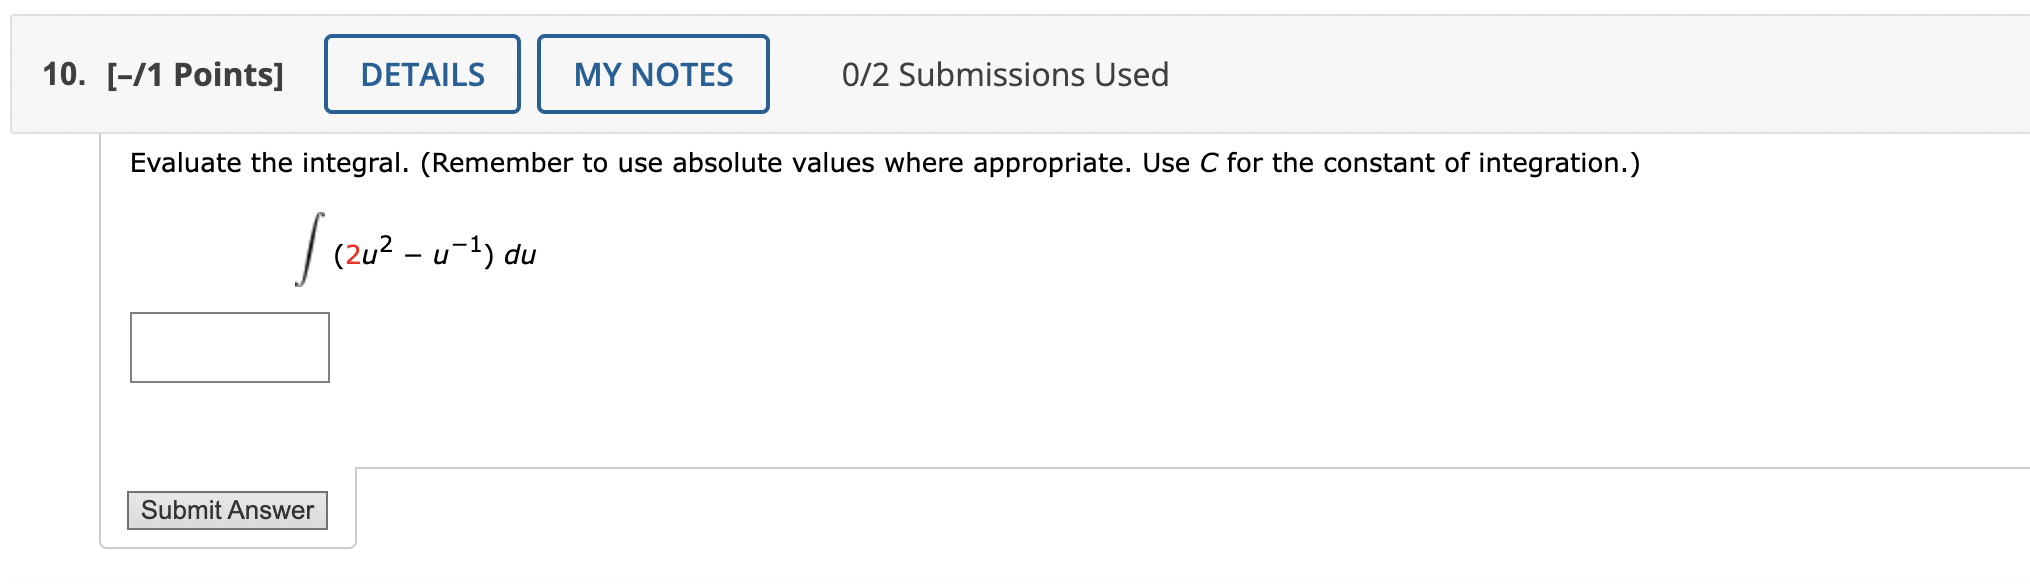The width and height of the screenshot is (2030, 584).
Task: Click the "0/2 Submissions Used" text
Action: tap(1004, 74)
